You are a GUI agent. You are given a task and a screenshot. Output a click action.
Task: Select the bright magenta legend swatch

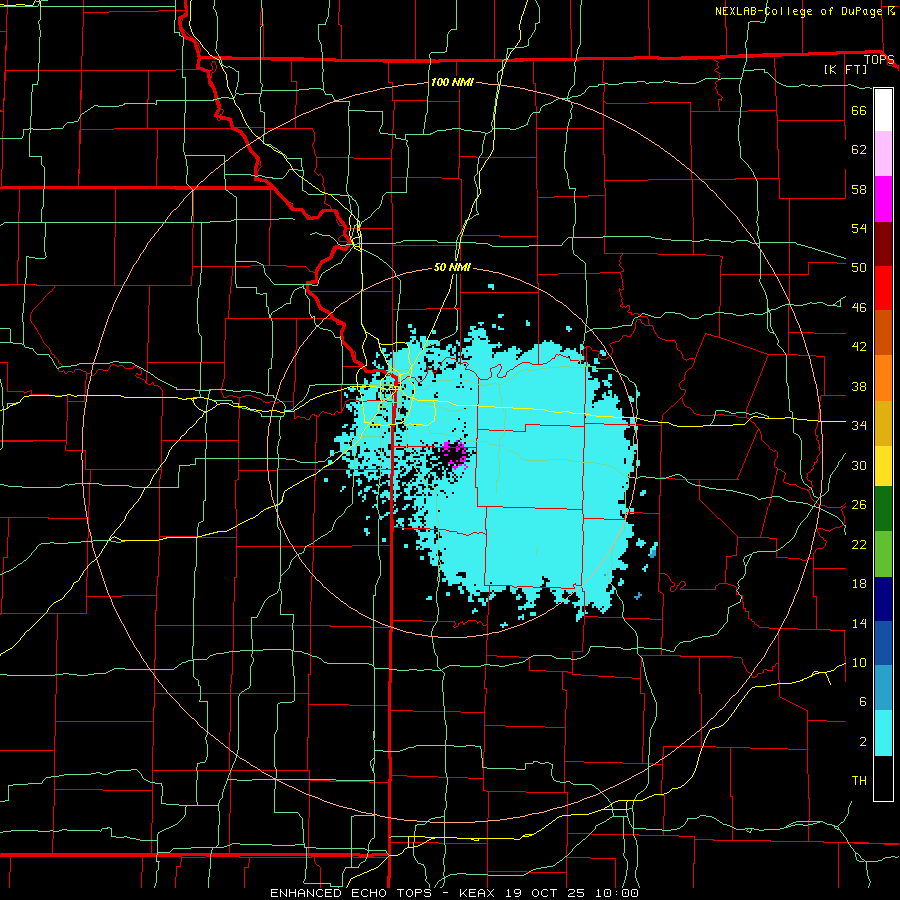point(883,199)
